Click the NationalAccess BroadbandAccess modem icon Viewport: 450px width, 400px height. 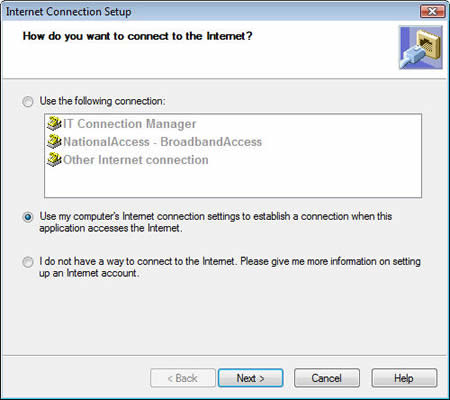(x=54, y=142)
